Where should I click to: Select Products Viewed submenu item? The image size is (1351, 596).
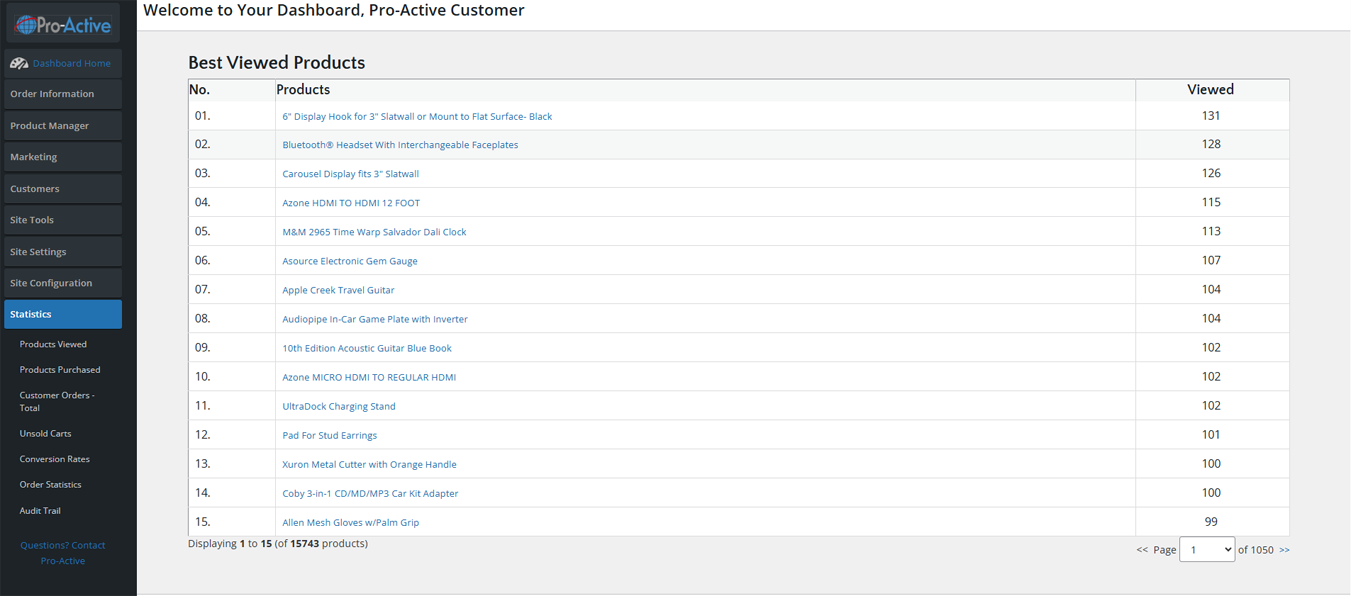click(53, 344)
